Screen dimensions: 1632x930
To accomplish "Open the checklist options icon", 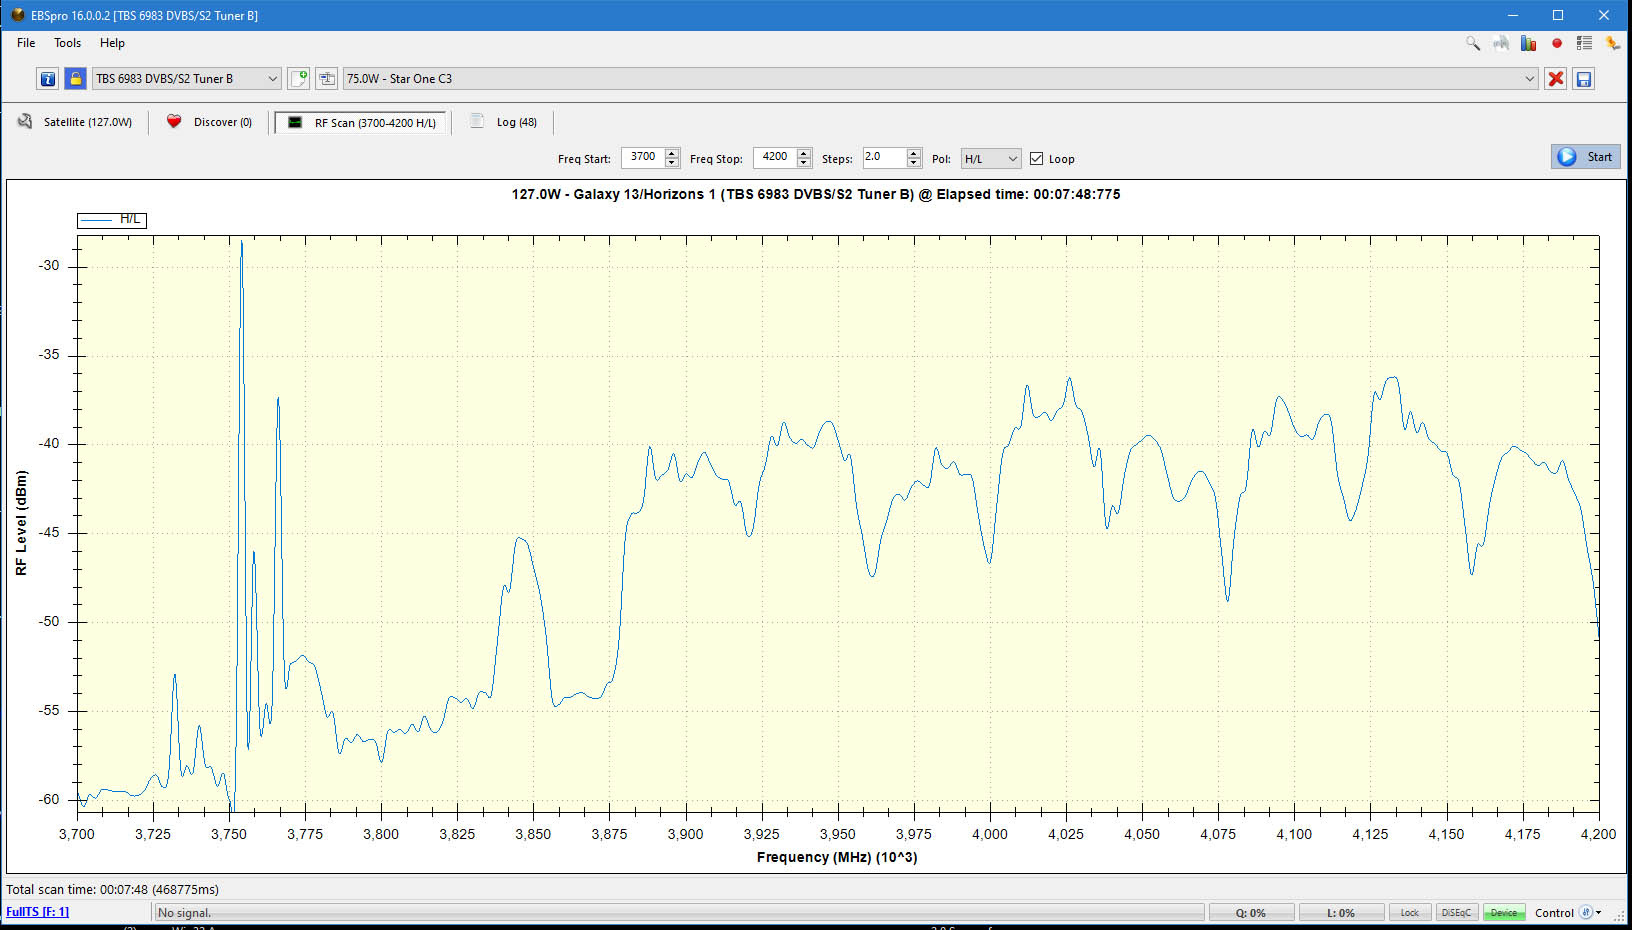I will 1584,43.
